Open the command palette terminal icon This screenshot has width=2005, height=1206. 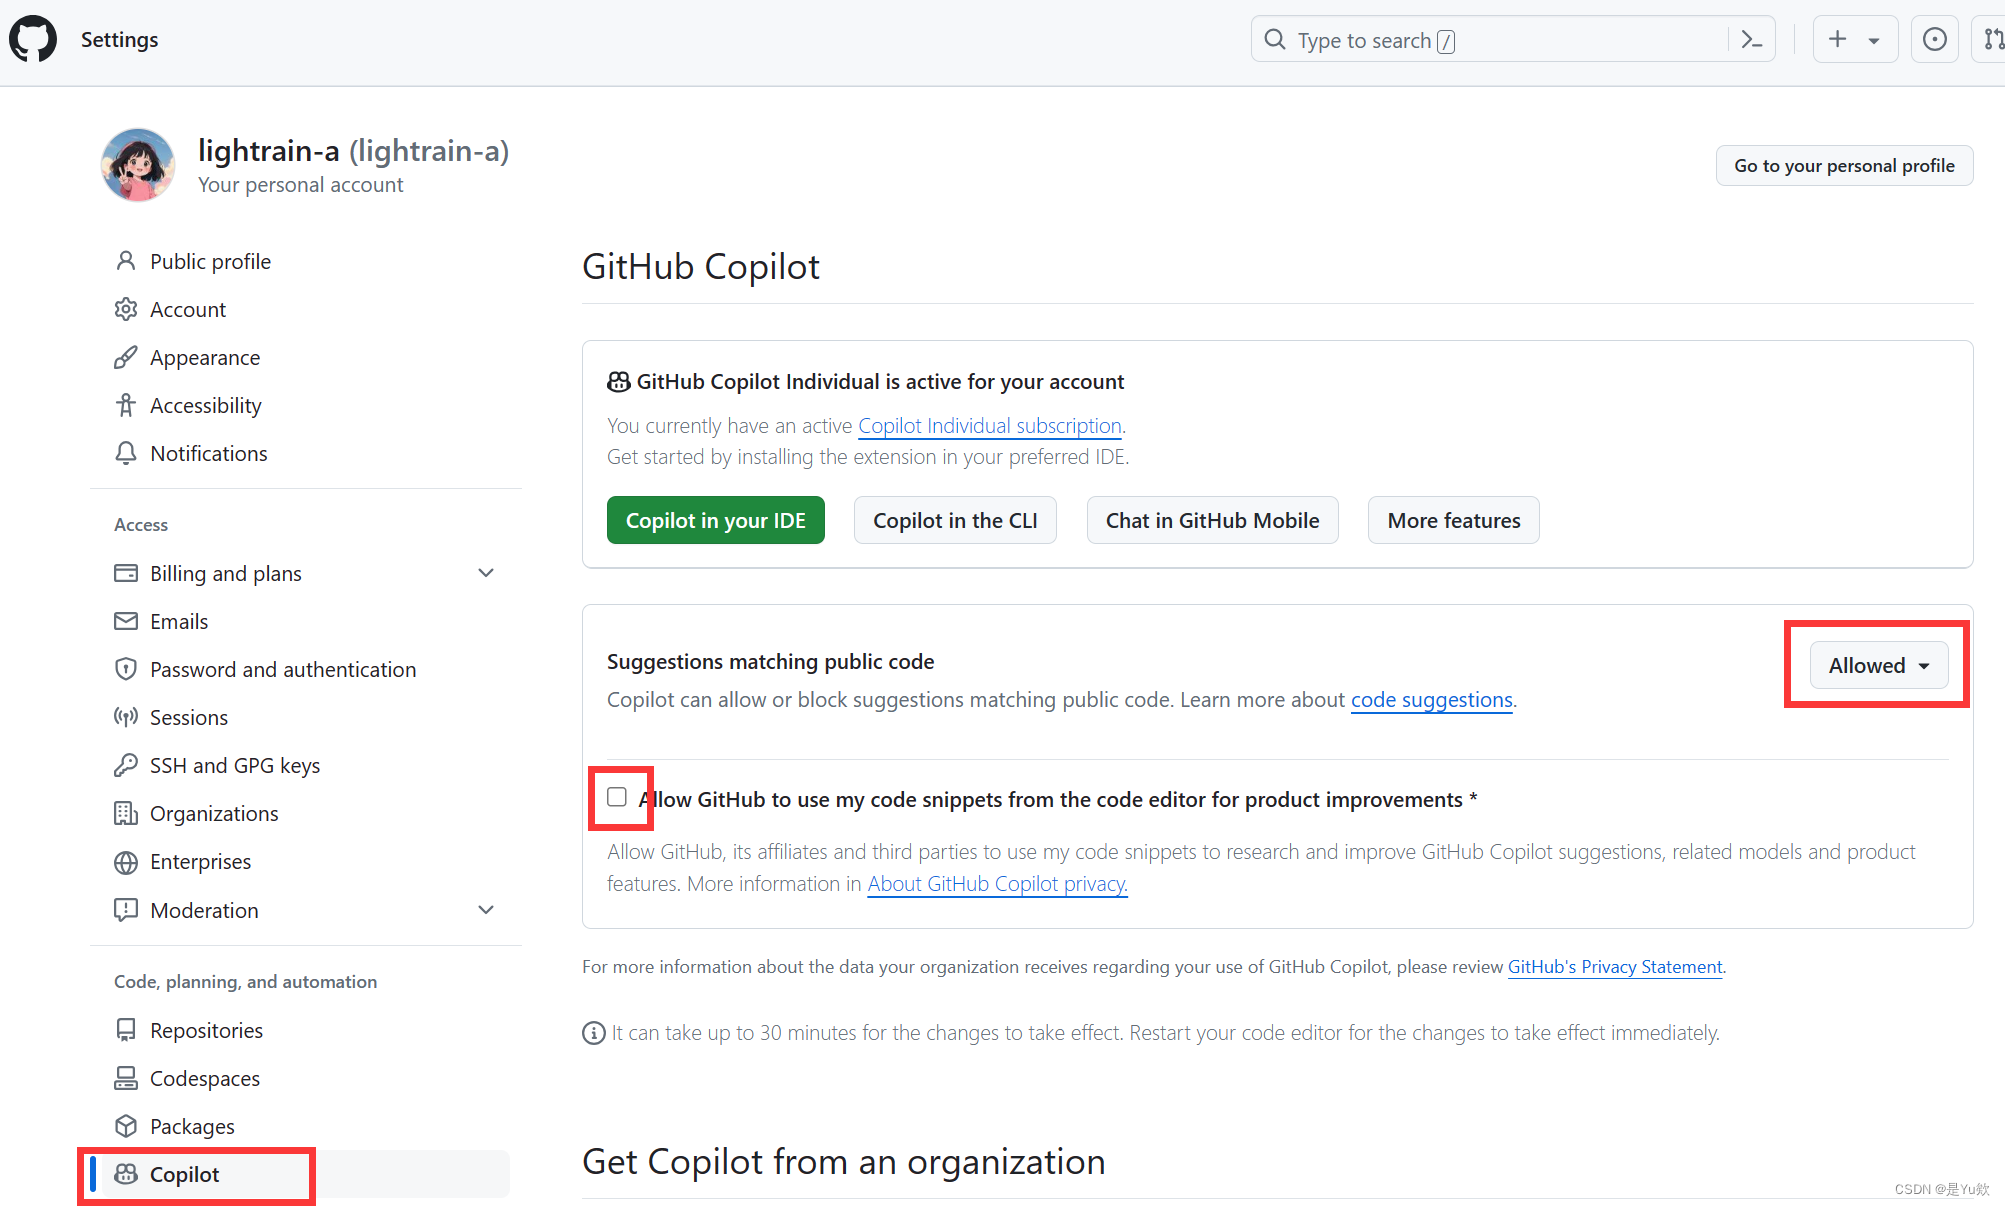point(1751,39)
